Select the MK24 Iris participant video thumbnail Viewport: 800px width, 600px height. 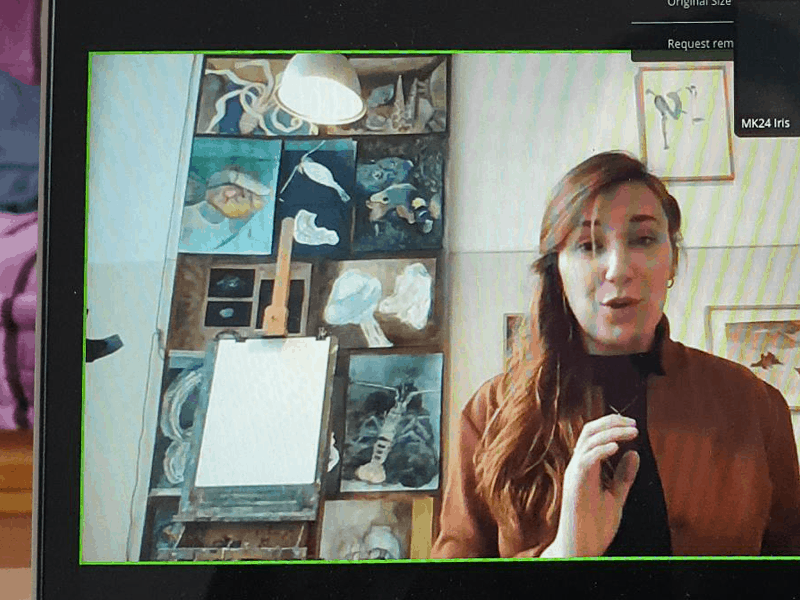tap(767, 68)
